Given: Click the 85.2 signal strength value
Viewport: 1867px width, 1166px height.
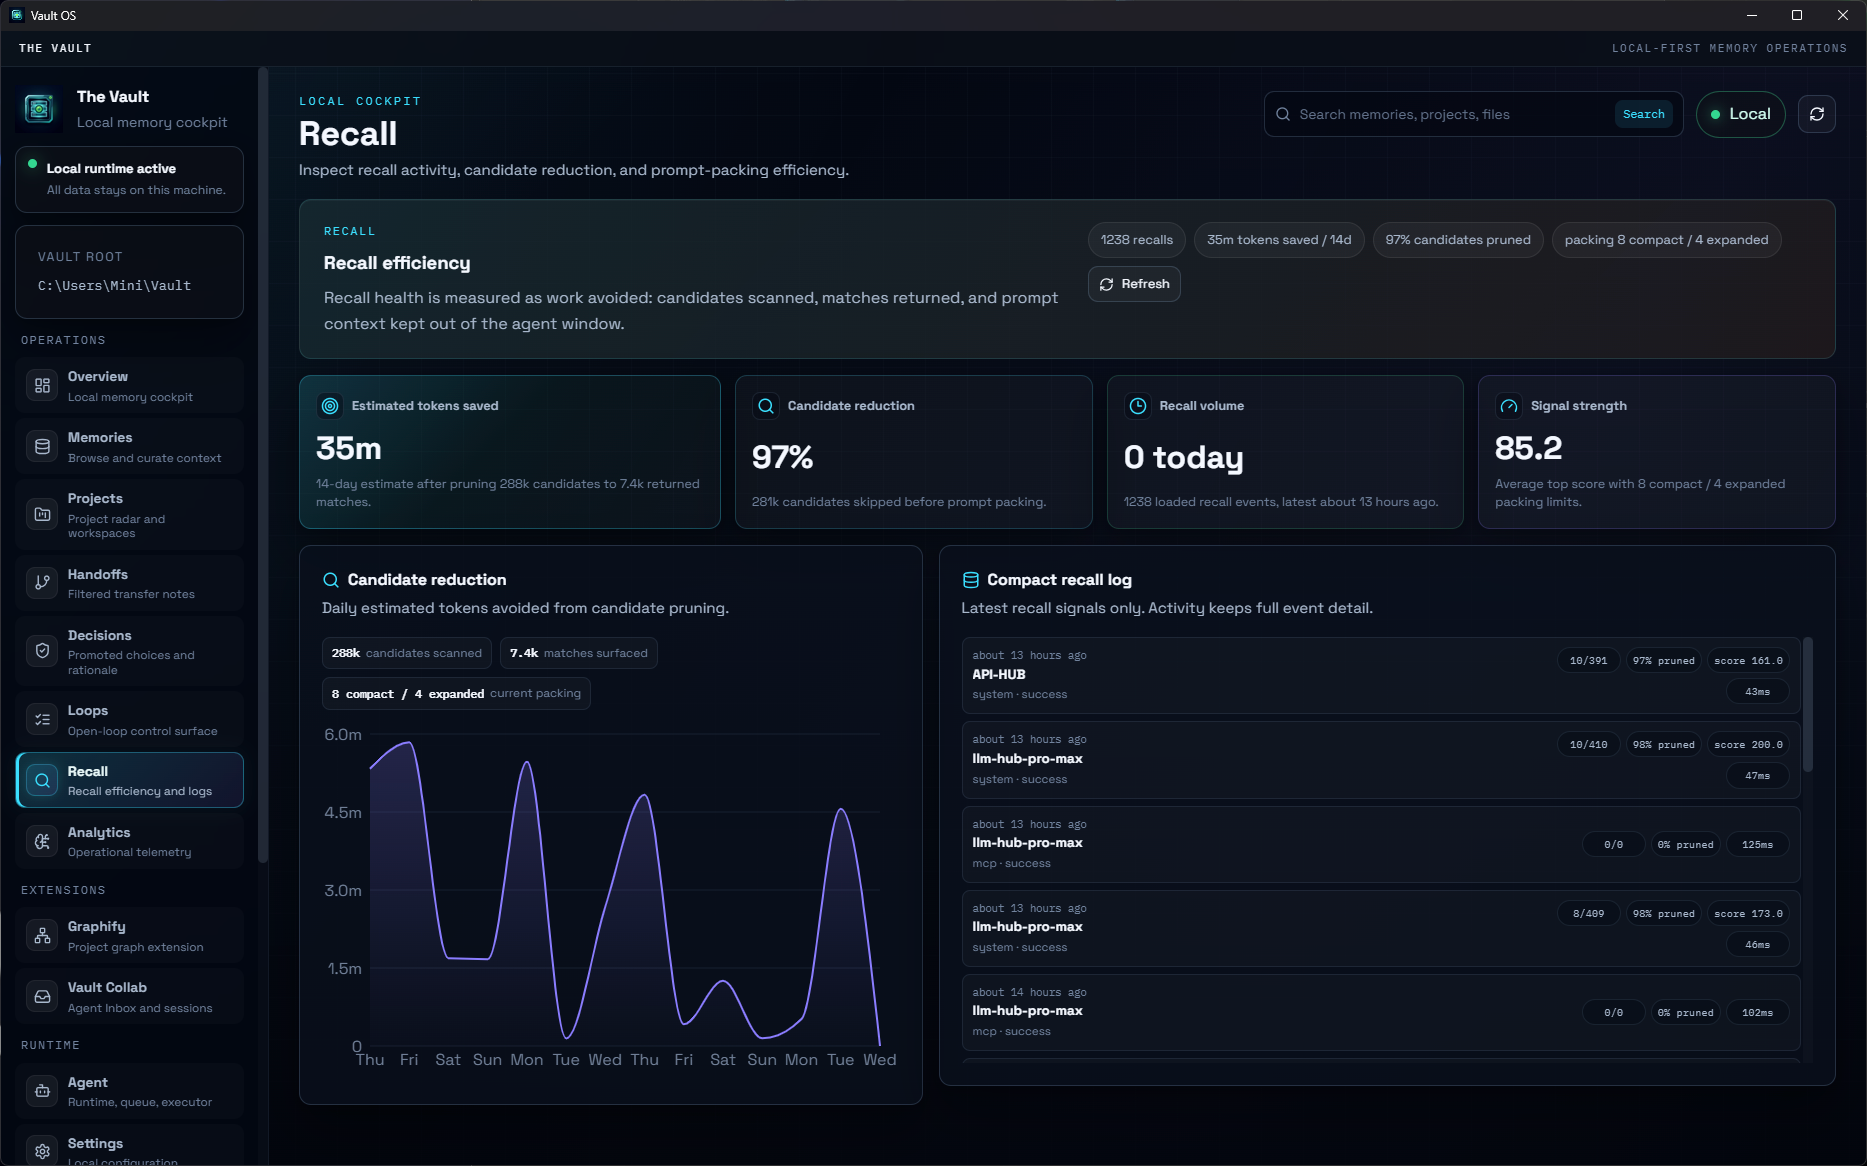Looking at the screenshot, I should point(1528,448).
